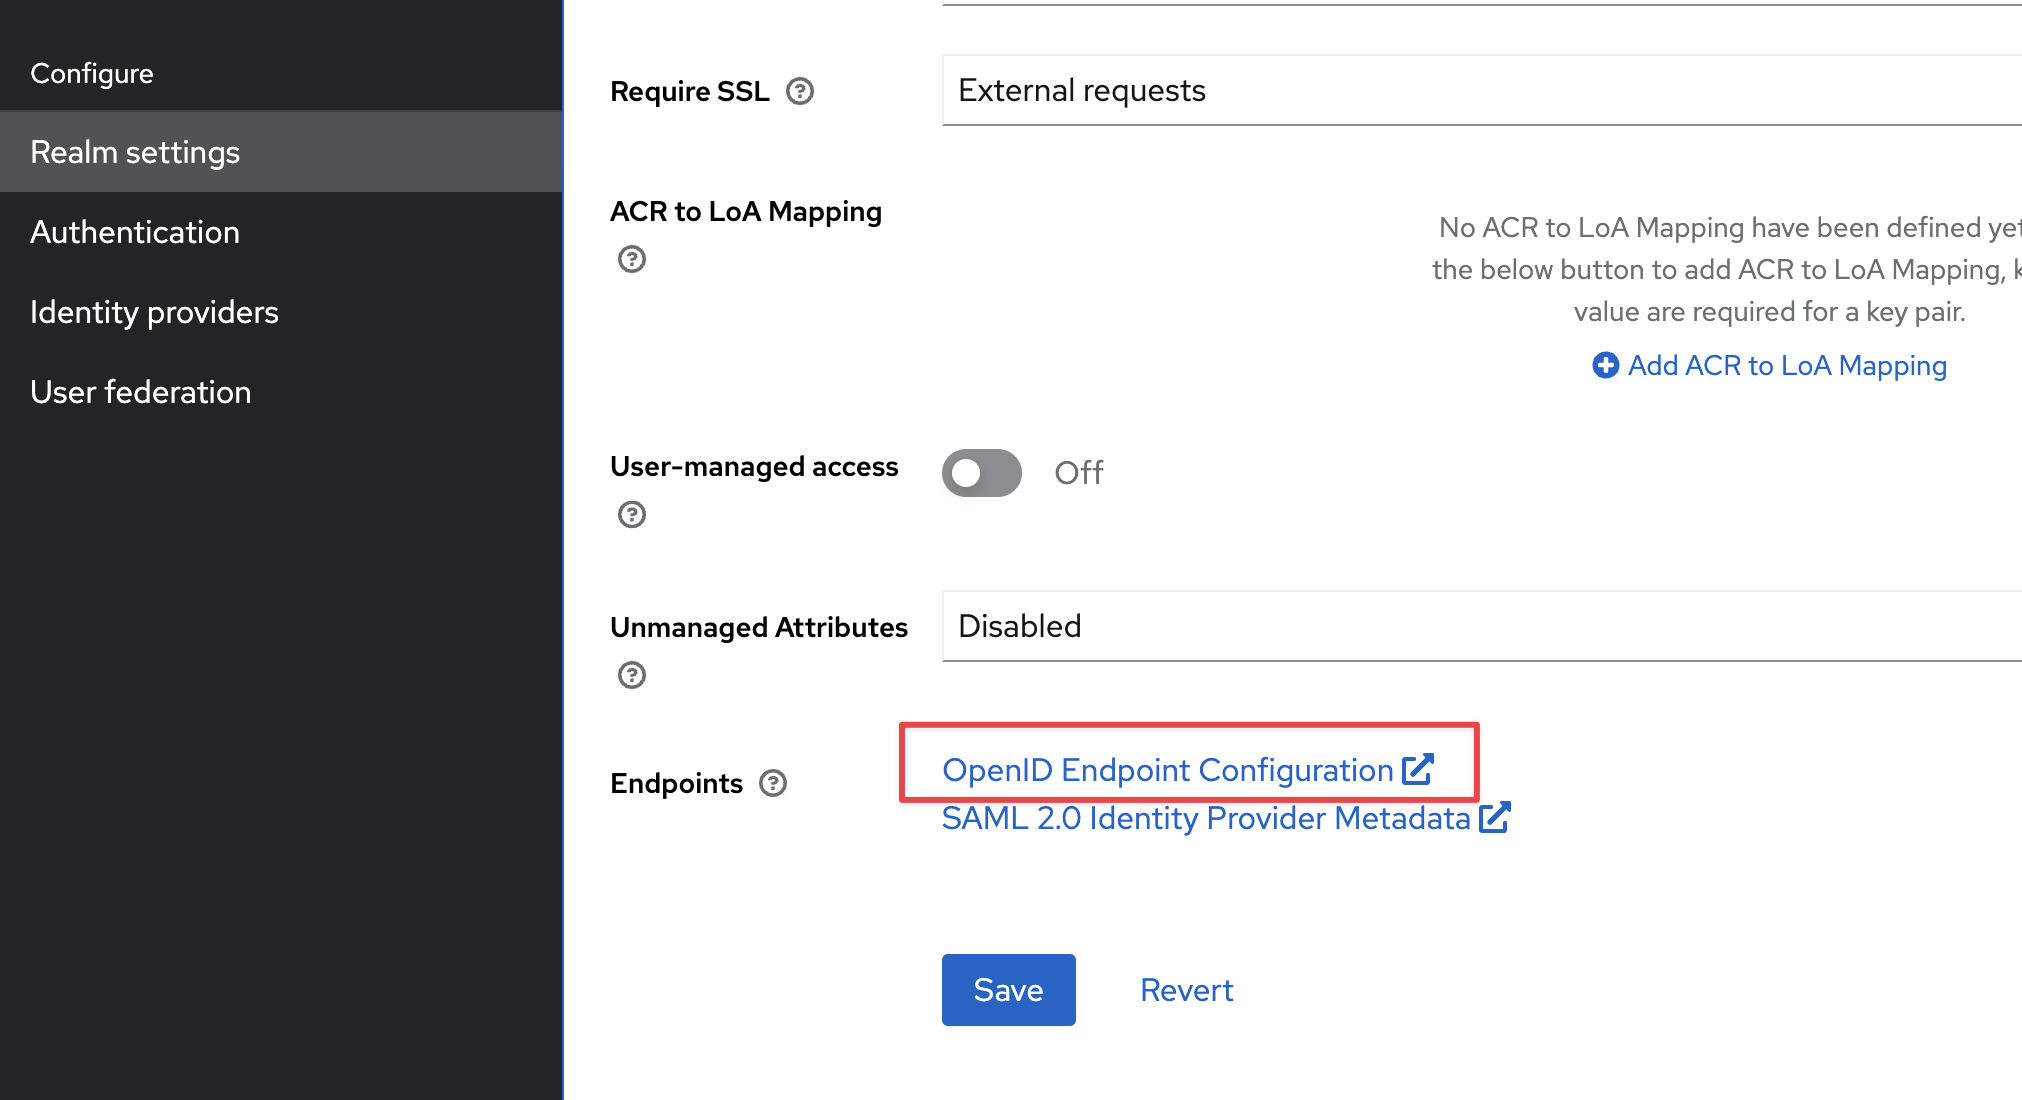Click the Endpoints help icon

(773, 783)
